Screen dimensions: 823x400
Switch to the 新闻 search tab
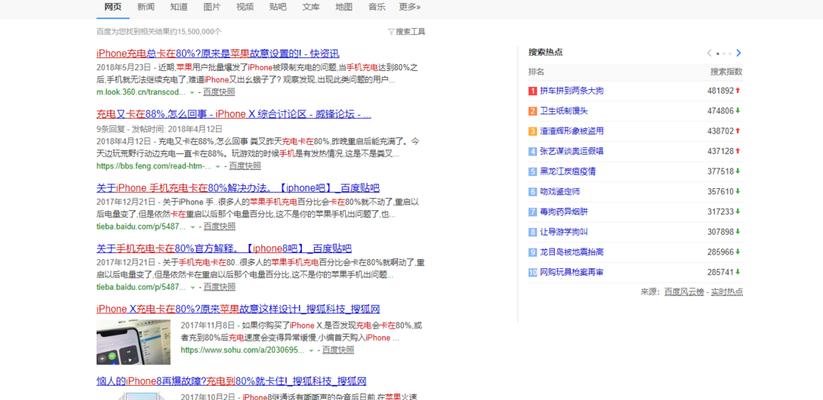(x=146, y=7)
